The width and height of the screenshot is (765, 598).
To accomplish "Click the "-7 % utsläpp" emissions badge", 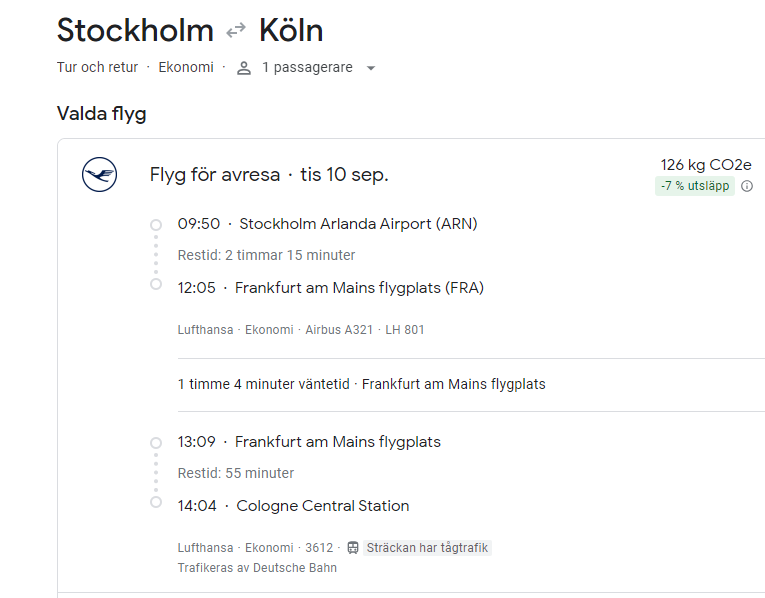I will tap(695, 186).
